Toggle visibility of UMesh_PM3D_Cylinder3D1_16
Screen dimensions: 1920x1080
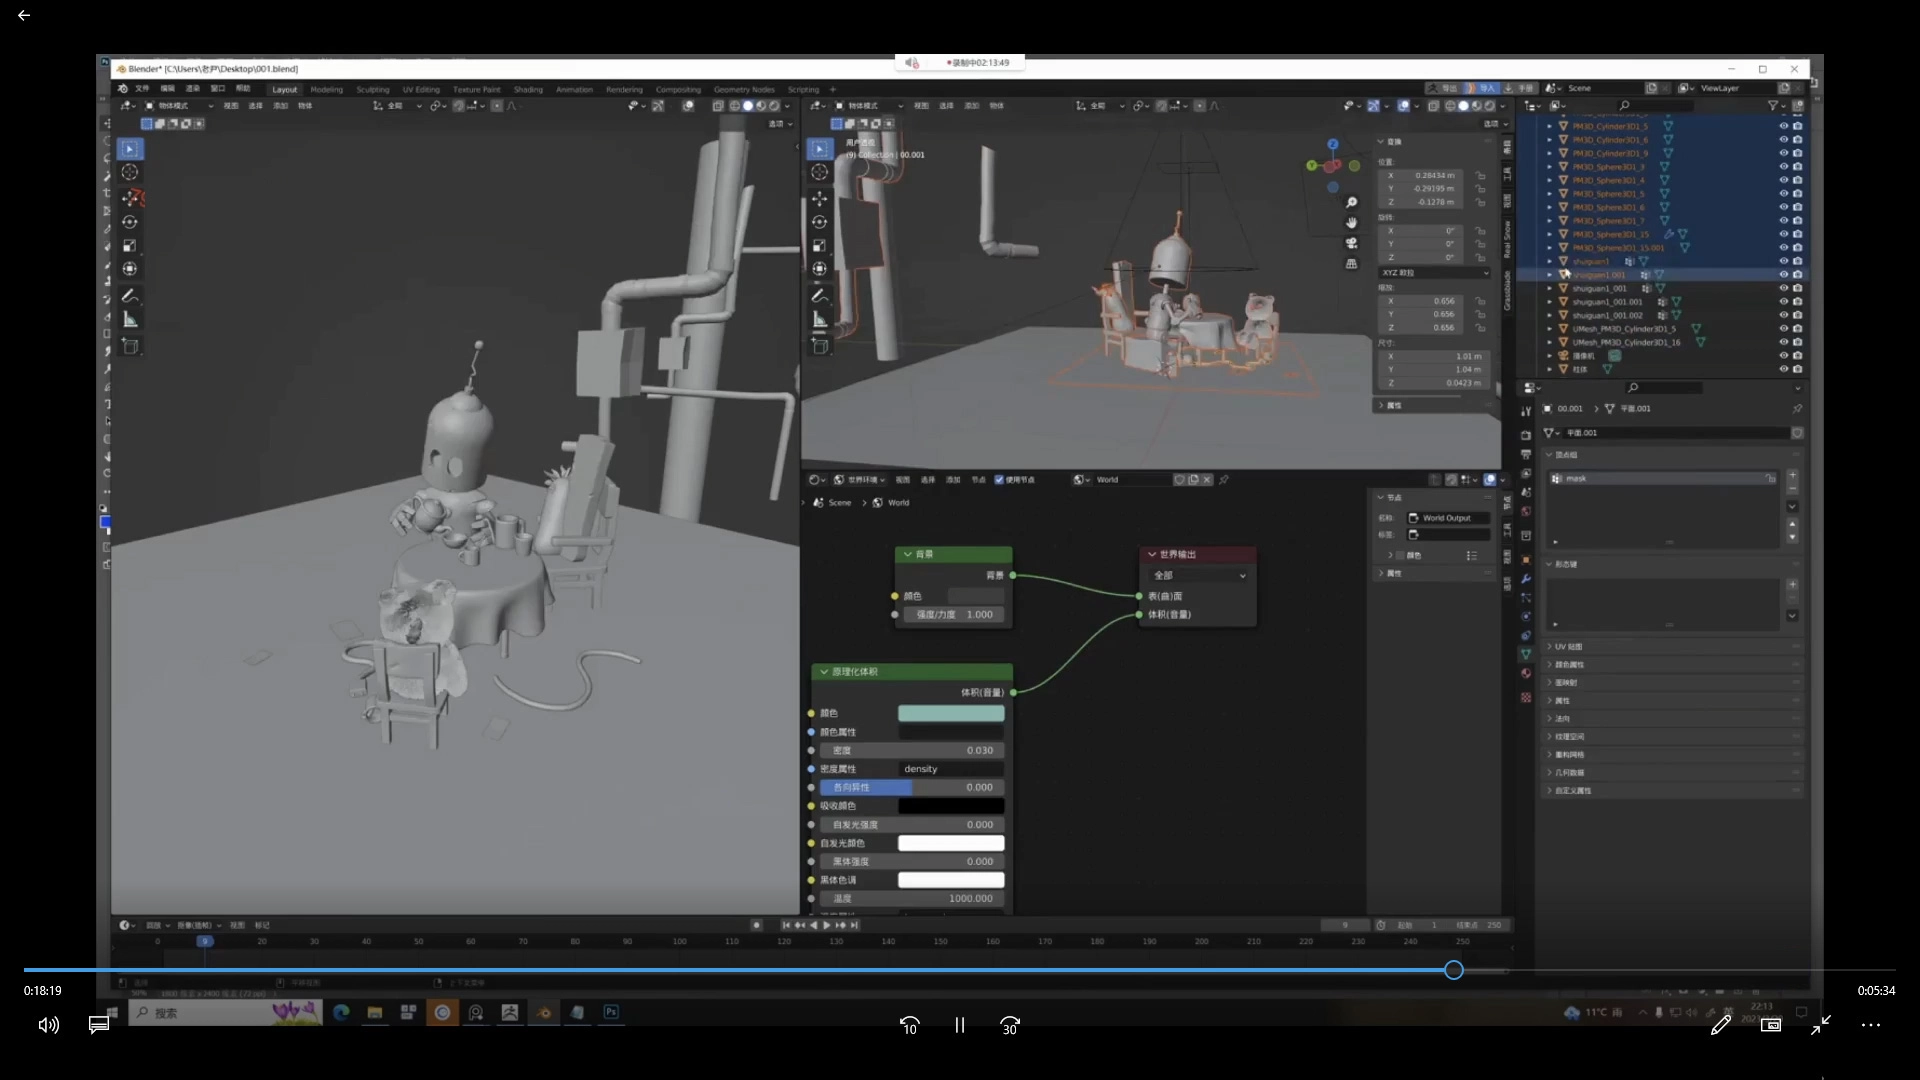pos(1783,342)
